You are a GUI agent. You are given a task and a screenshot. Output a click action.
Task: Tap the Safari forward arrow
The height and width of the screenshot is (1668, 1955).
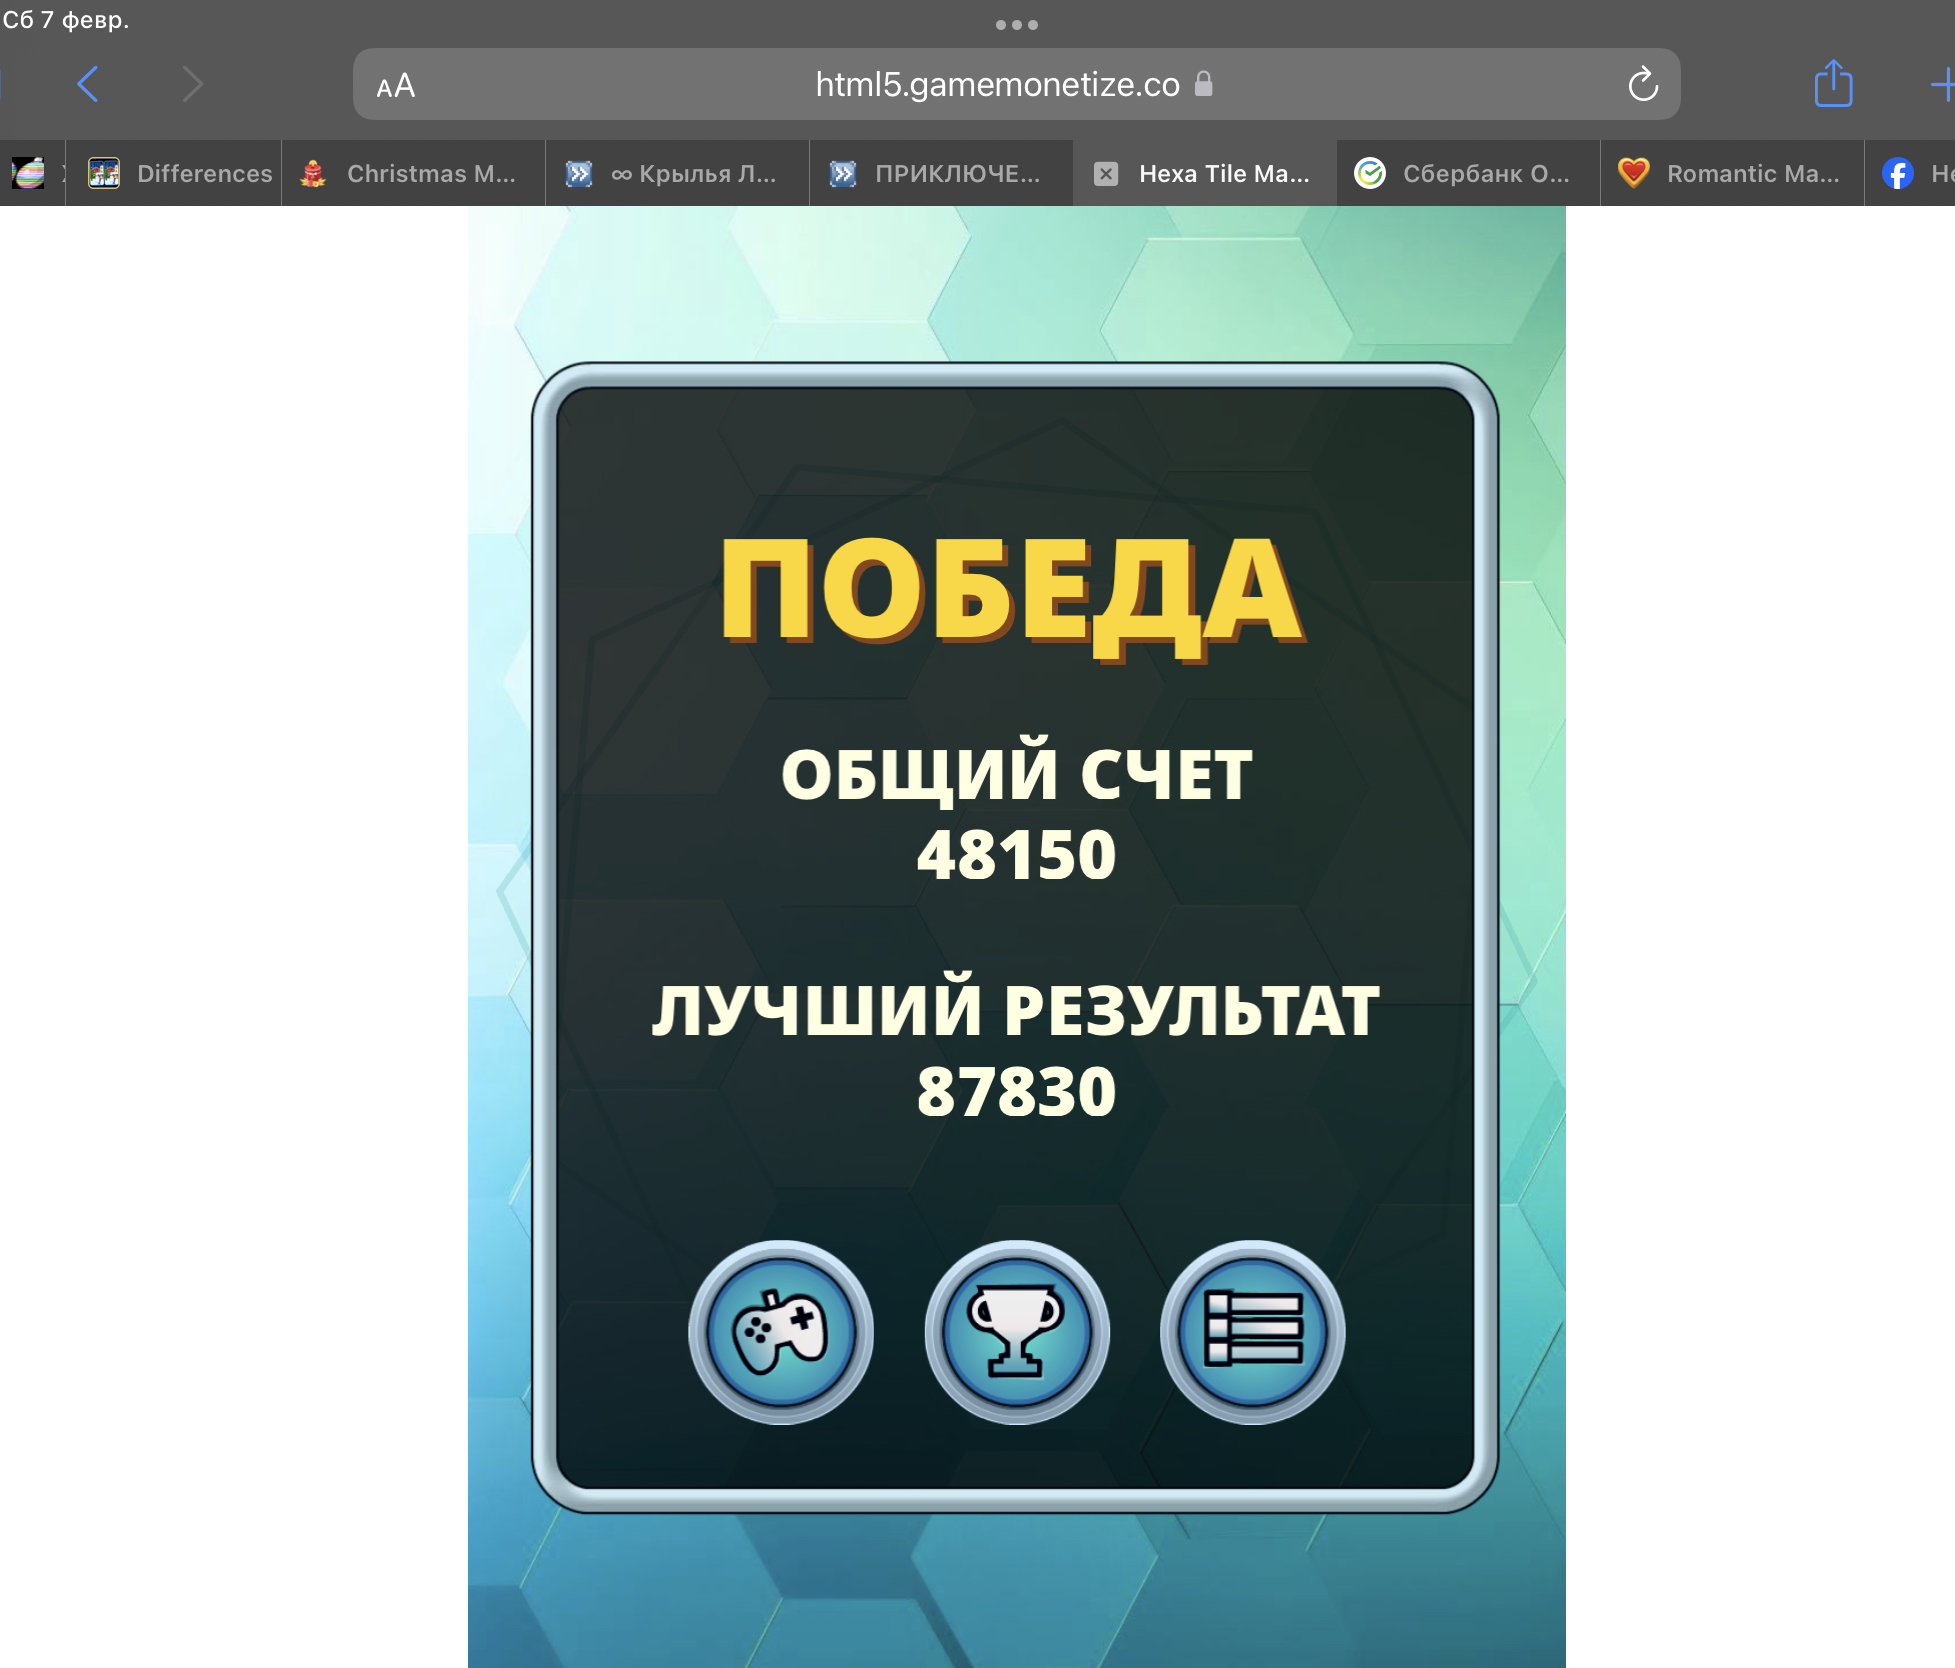[193, 84]
